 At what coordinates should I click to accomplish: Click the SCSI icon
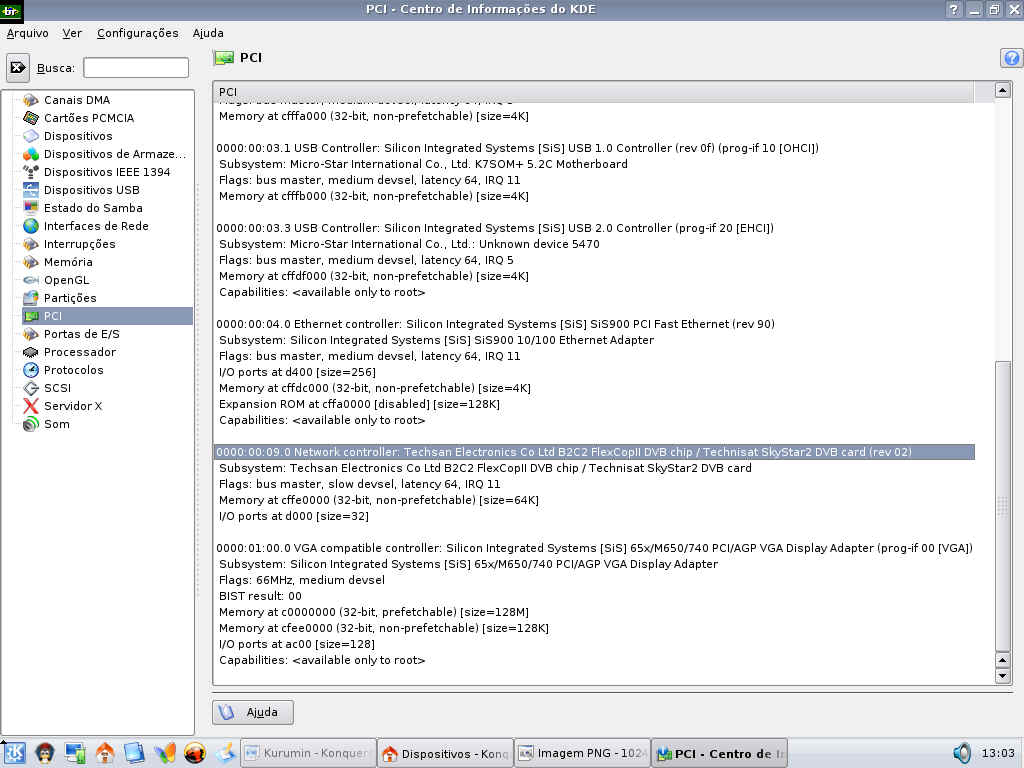pyautogui.click(x=31, y=388)
